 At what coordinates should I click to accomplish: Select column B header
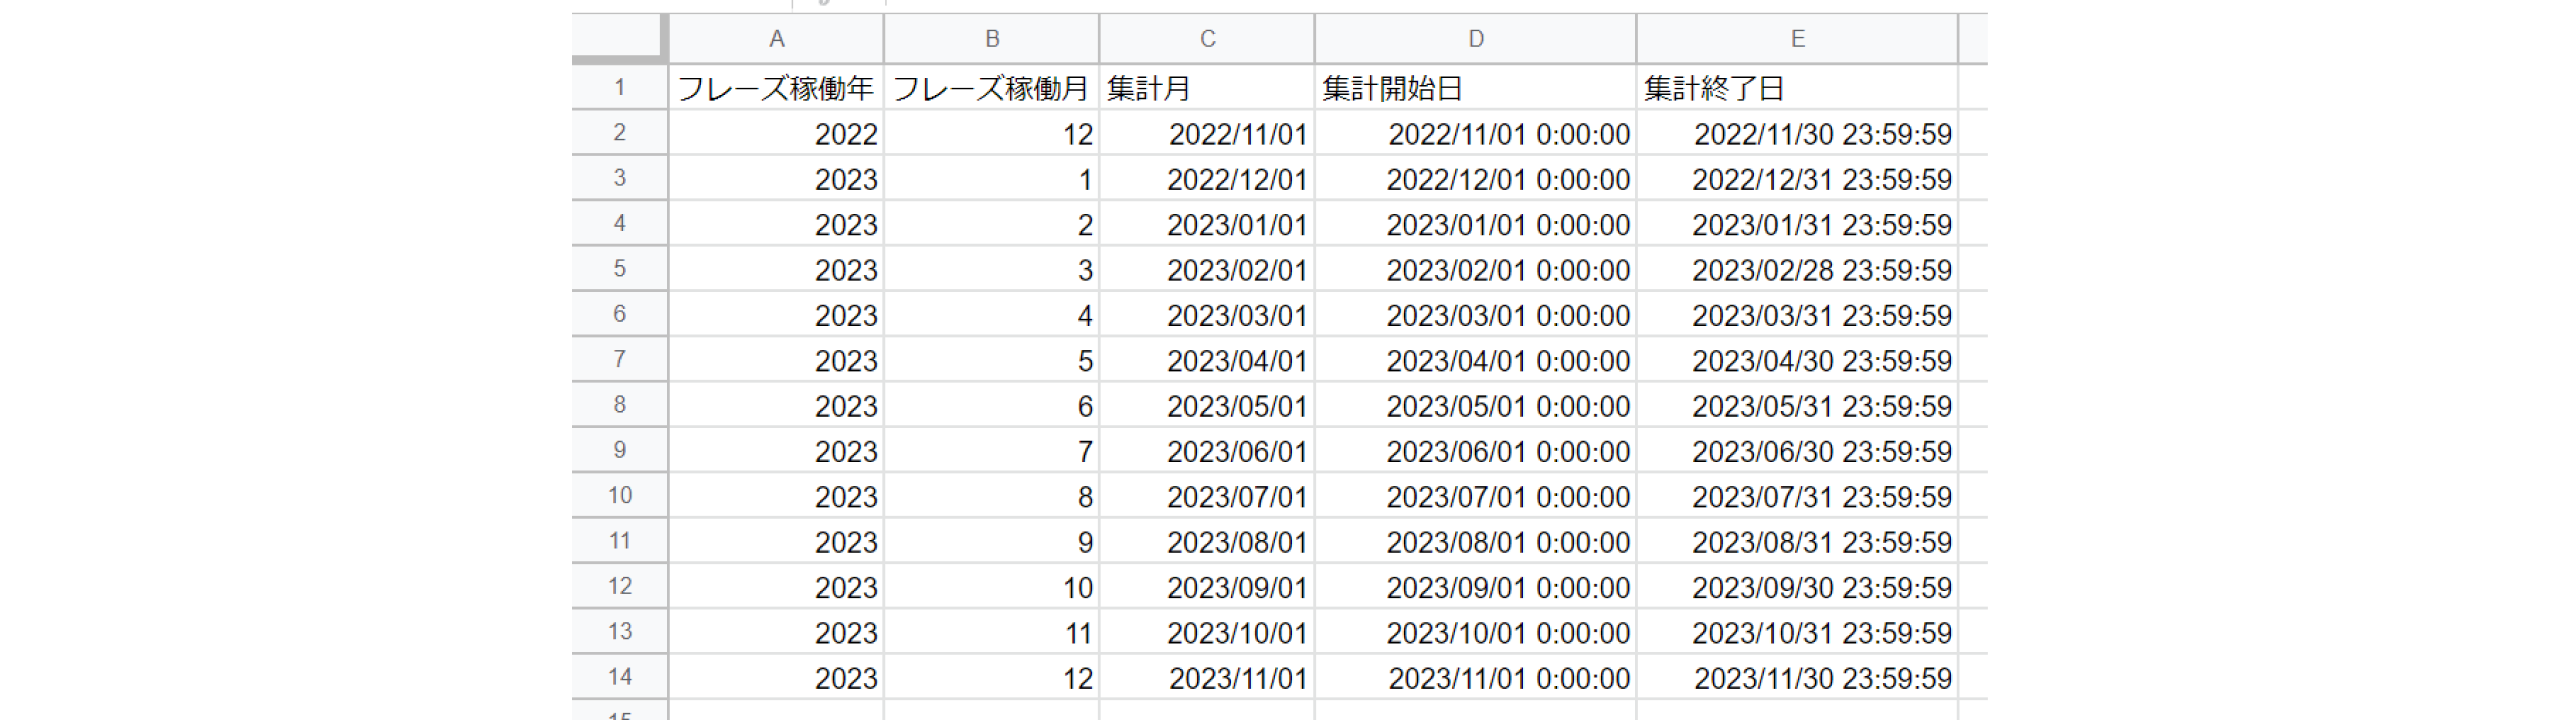pos(991,39)
